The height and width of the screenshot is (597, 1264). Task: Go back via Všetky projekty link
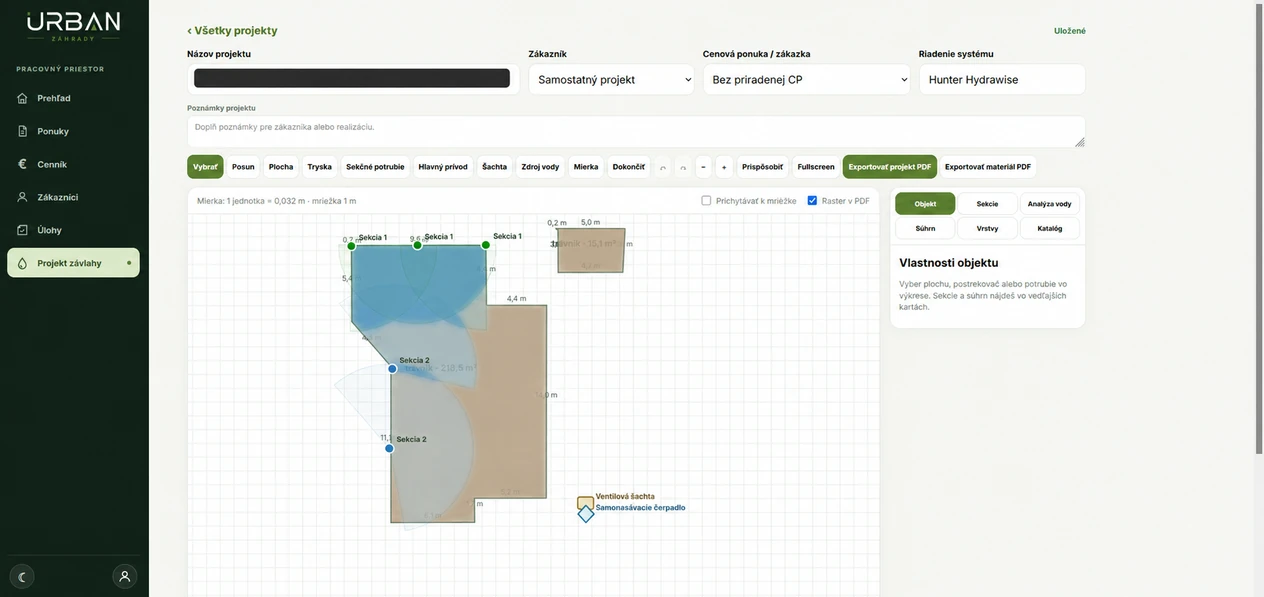point(232,31)
